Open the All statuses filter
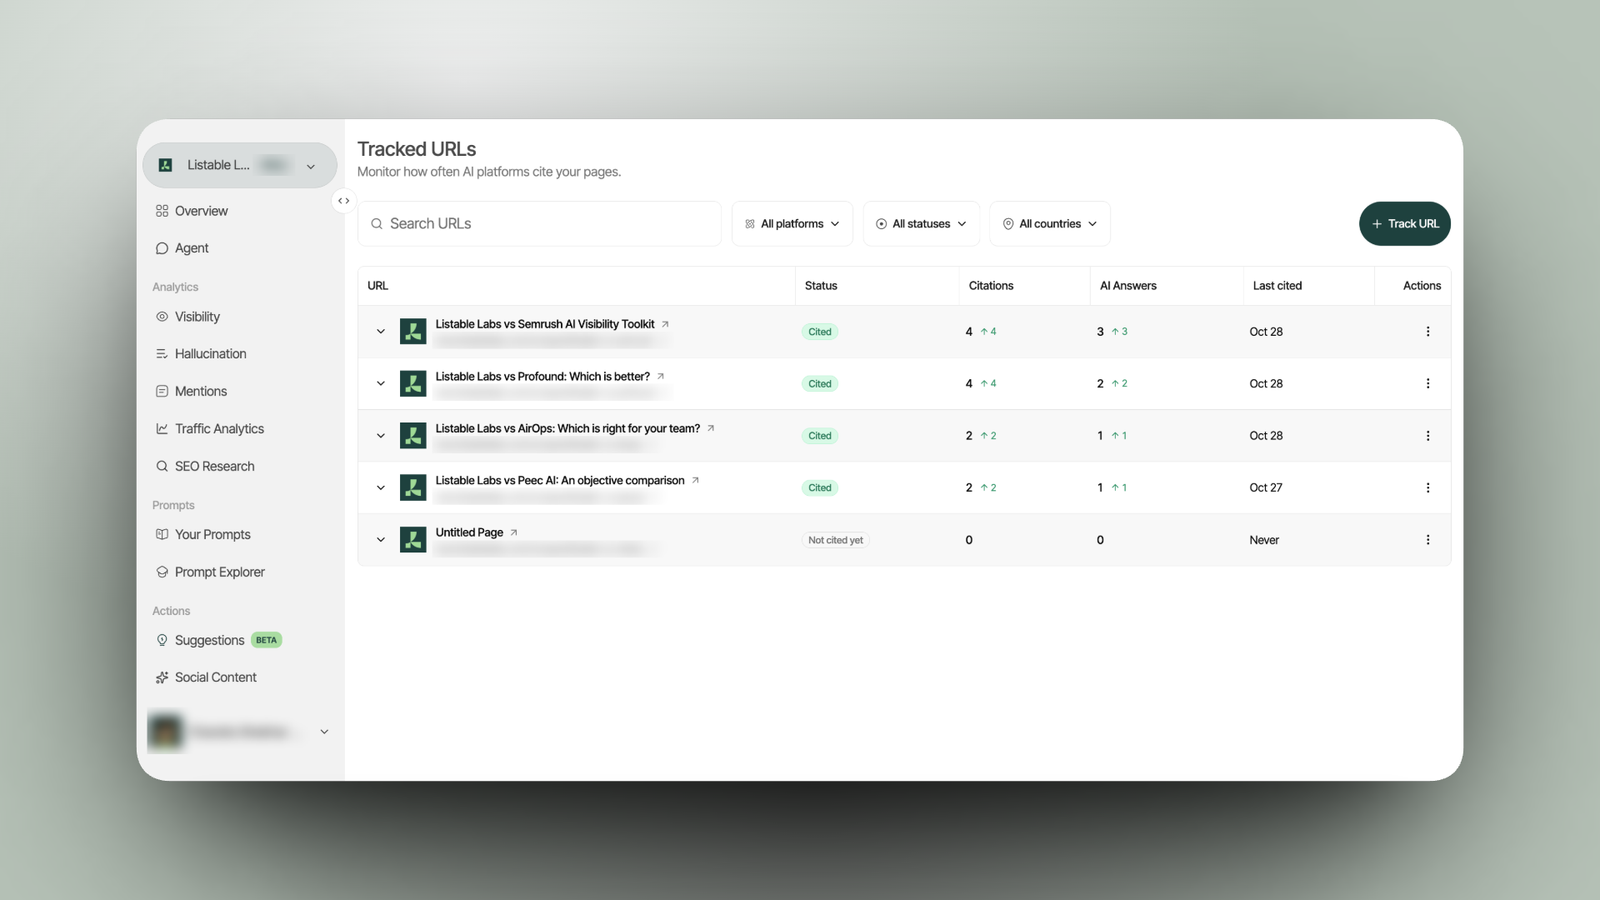This screenshot has height=900, width=1600. click(x=921, y=224)
